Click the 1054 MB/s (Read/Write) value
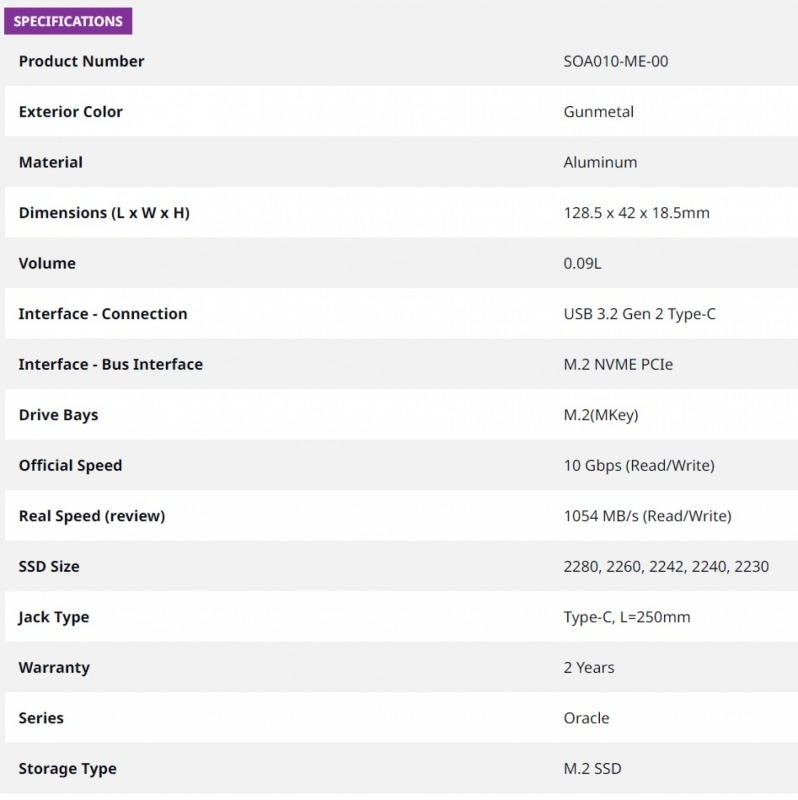Screen dimensions: 798x800 pos(647,516)
